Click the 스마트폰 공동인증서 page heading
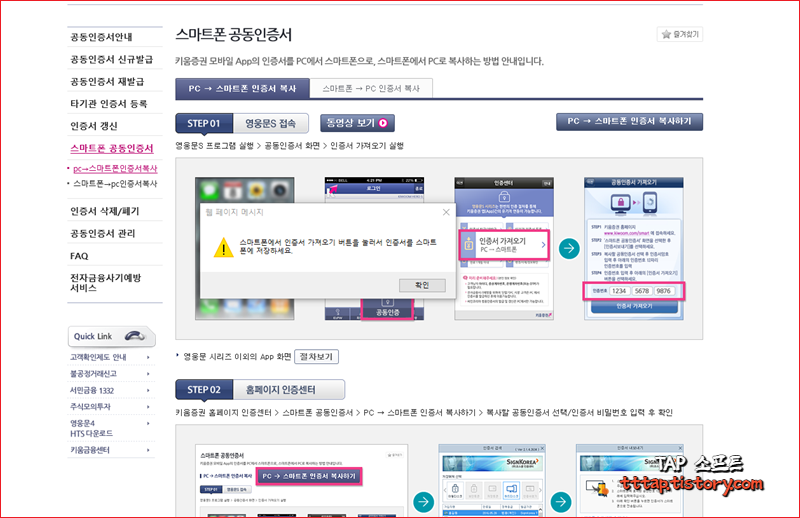The image size is (800, 518). tap(233, 35)
